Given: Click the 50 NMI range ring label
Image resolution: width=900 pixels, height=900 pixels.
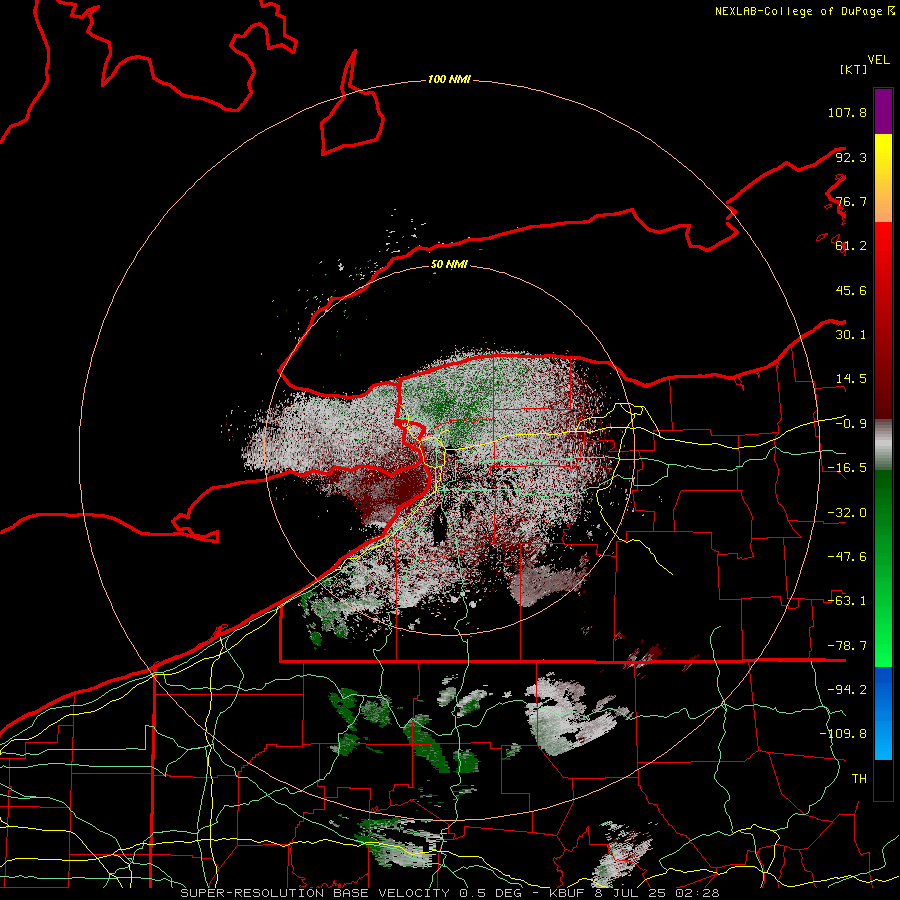Looking at the screenshot, I should tap(449, 265).
